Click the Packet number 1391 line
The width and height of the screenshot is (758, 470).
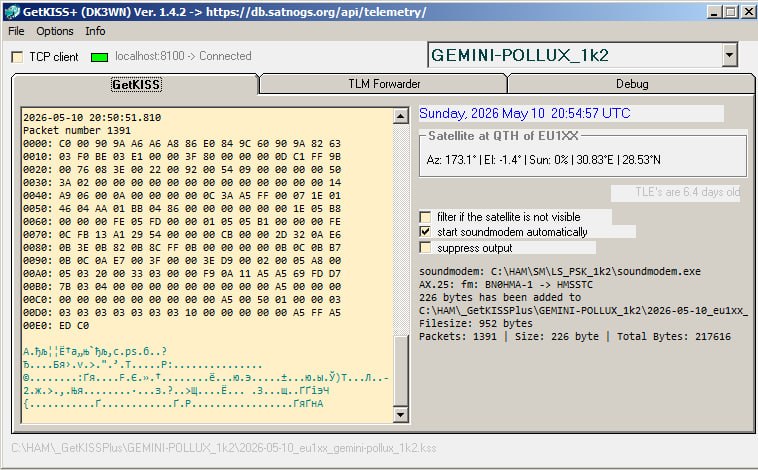pos(77,131)
